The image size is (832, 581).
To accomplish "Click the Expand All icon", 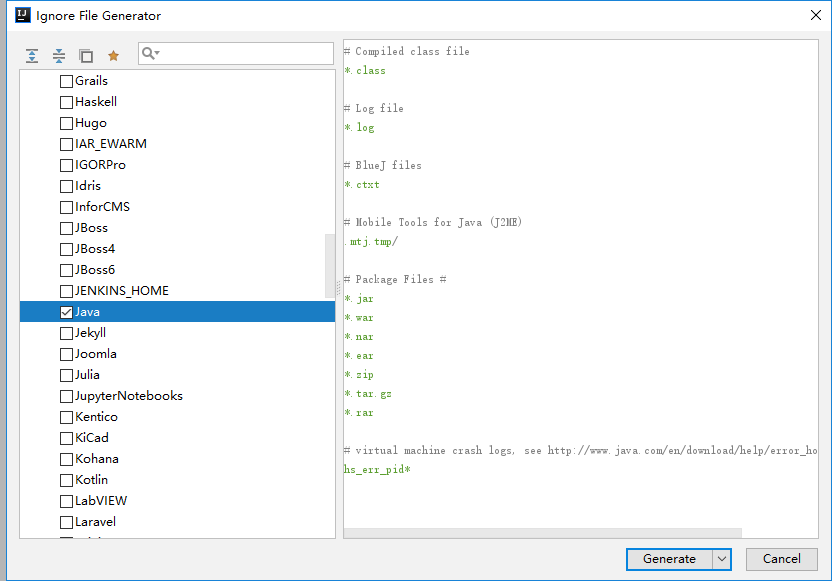I will [32, 55].
